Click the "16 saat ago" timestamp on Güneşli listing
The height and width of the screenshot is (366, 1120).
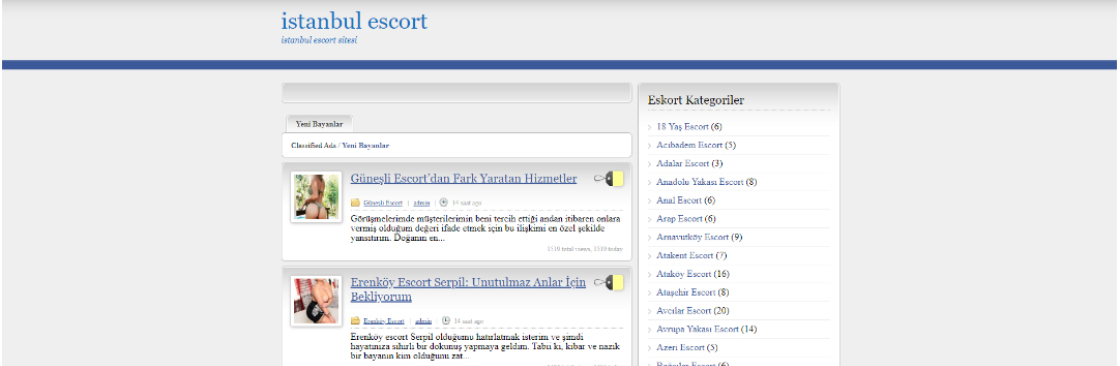(x=466, y=203)
